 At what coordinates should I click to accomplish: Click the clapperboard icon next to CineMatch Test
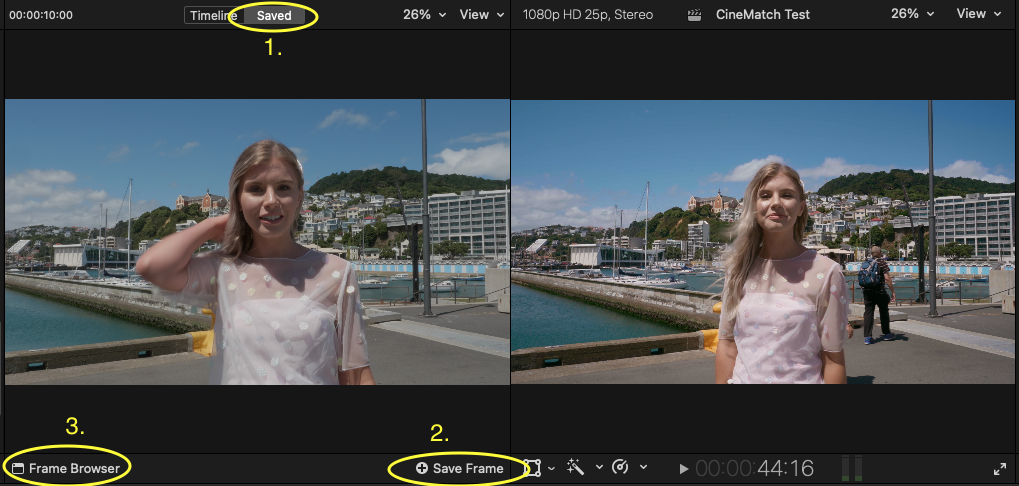(x=695, y=15)
